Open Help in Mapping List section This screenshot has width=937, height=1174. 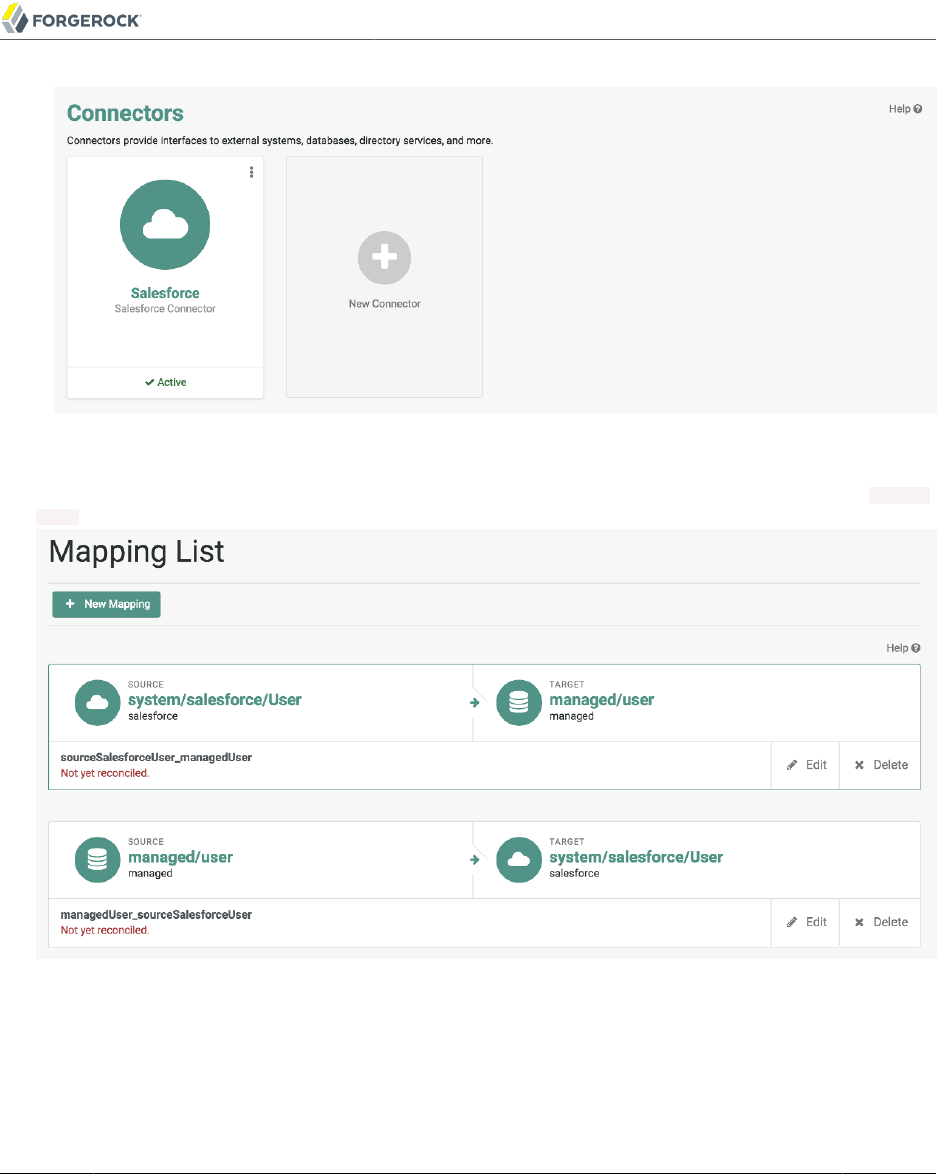(x=903, y=648)
